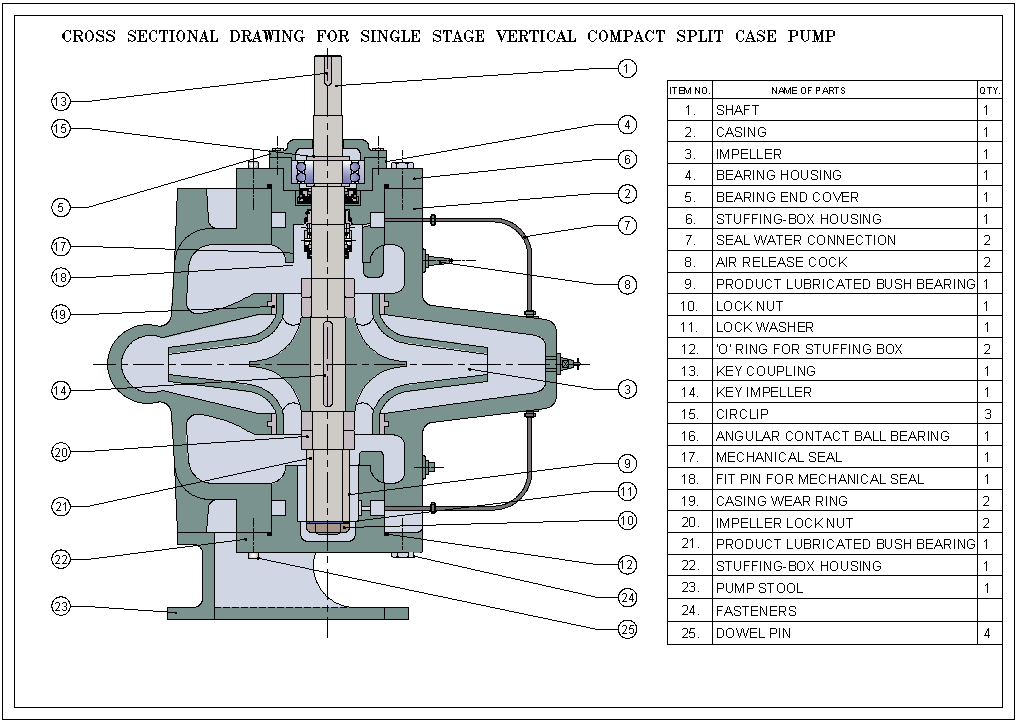Select callout balloon 9
The image size is (1019, 723).
[626, 464]
